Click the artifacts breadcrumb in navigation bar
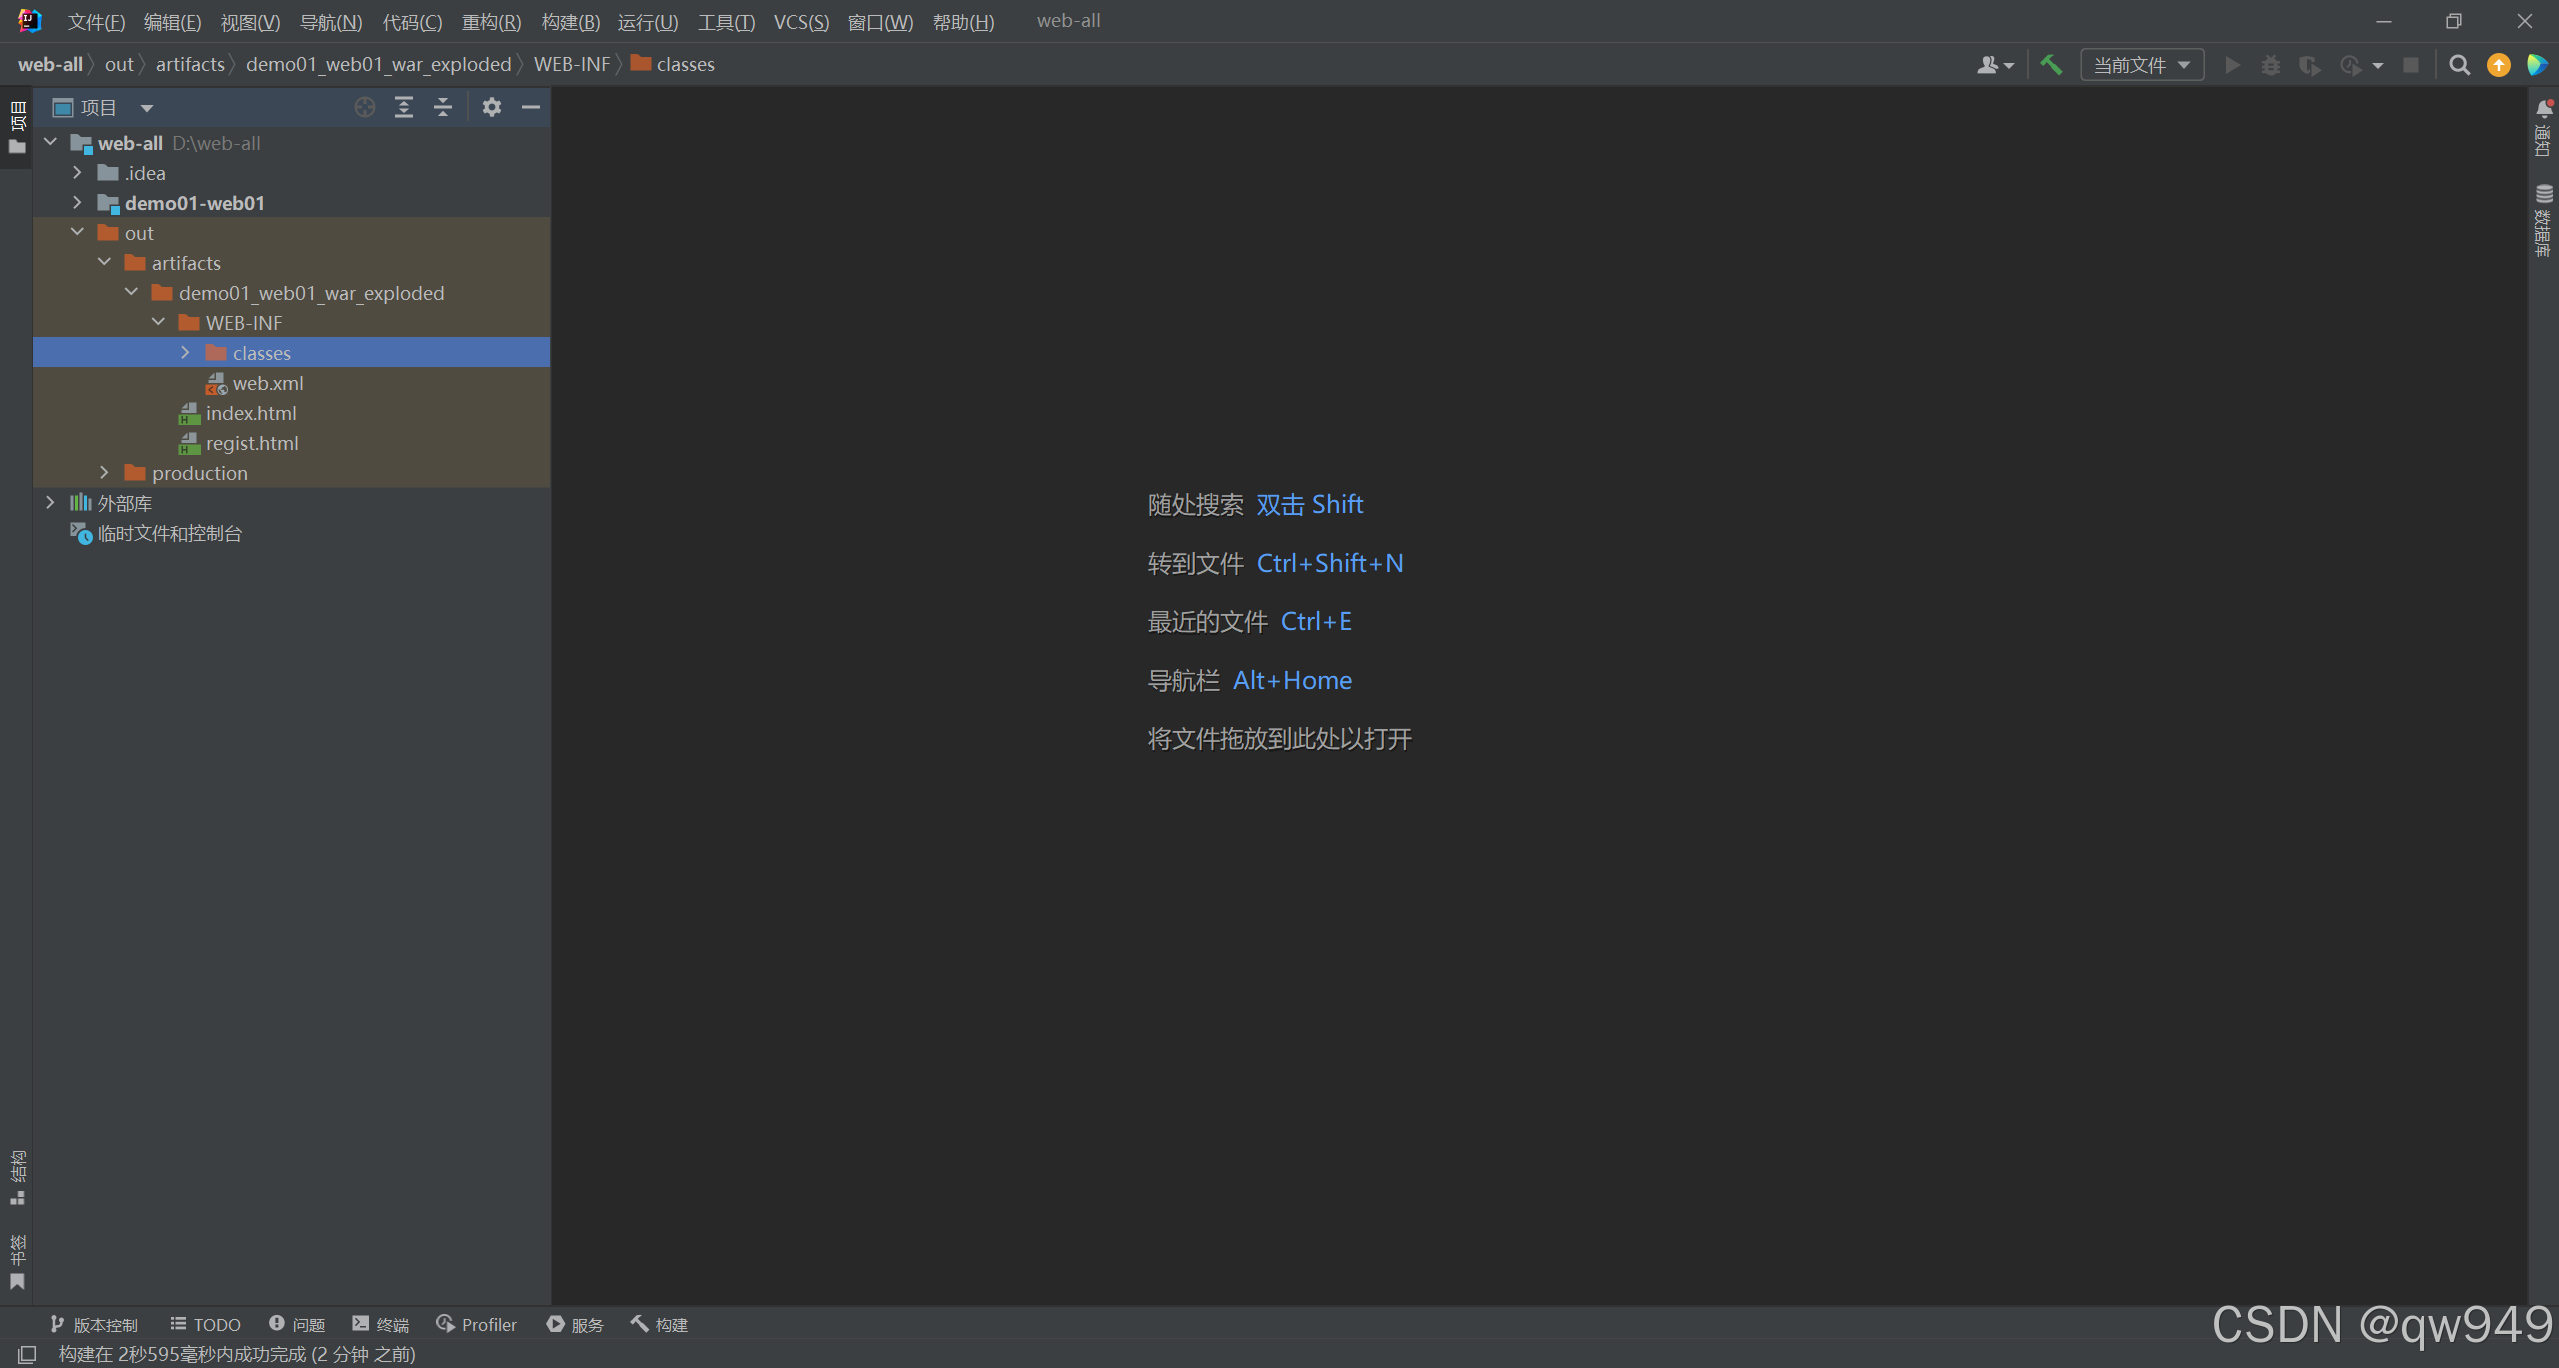Viewport: 2559px width, 1368px height. click(190, 65)
